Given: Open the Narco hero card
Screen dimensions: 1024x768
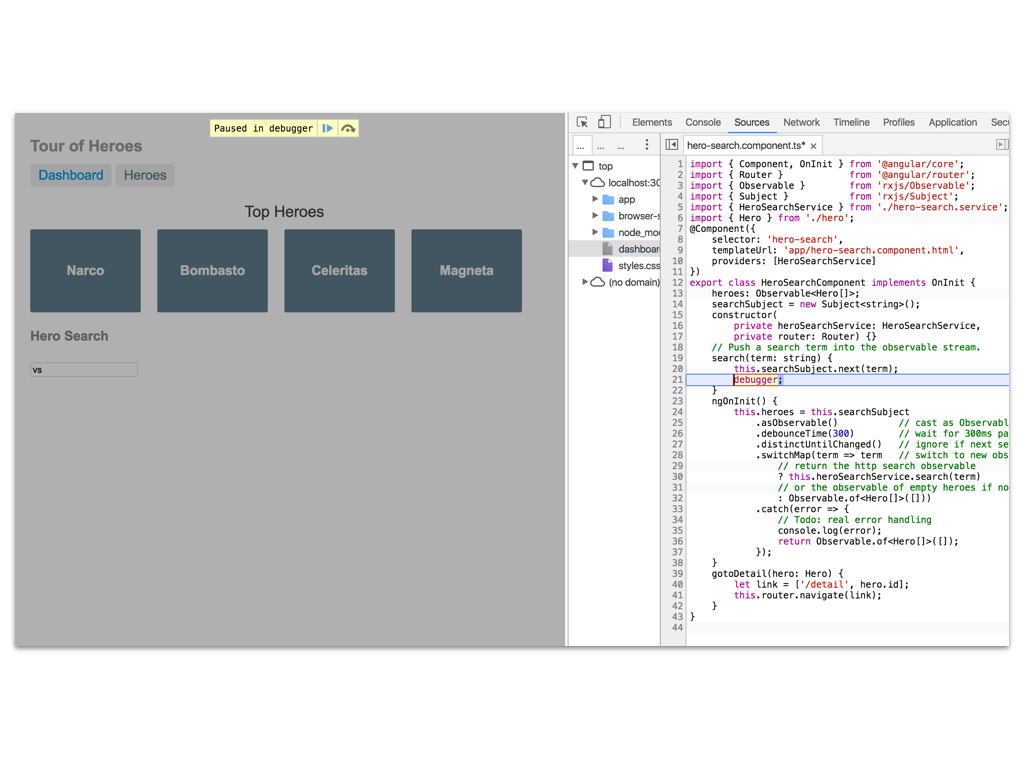Looking at the screenshot, I should point(85,270).
